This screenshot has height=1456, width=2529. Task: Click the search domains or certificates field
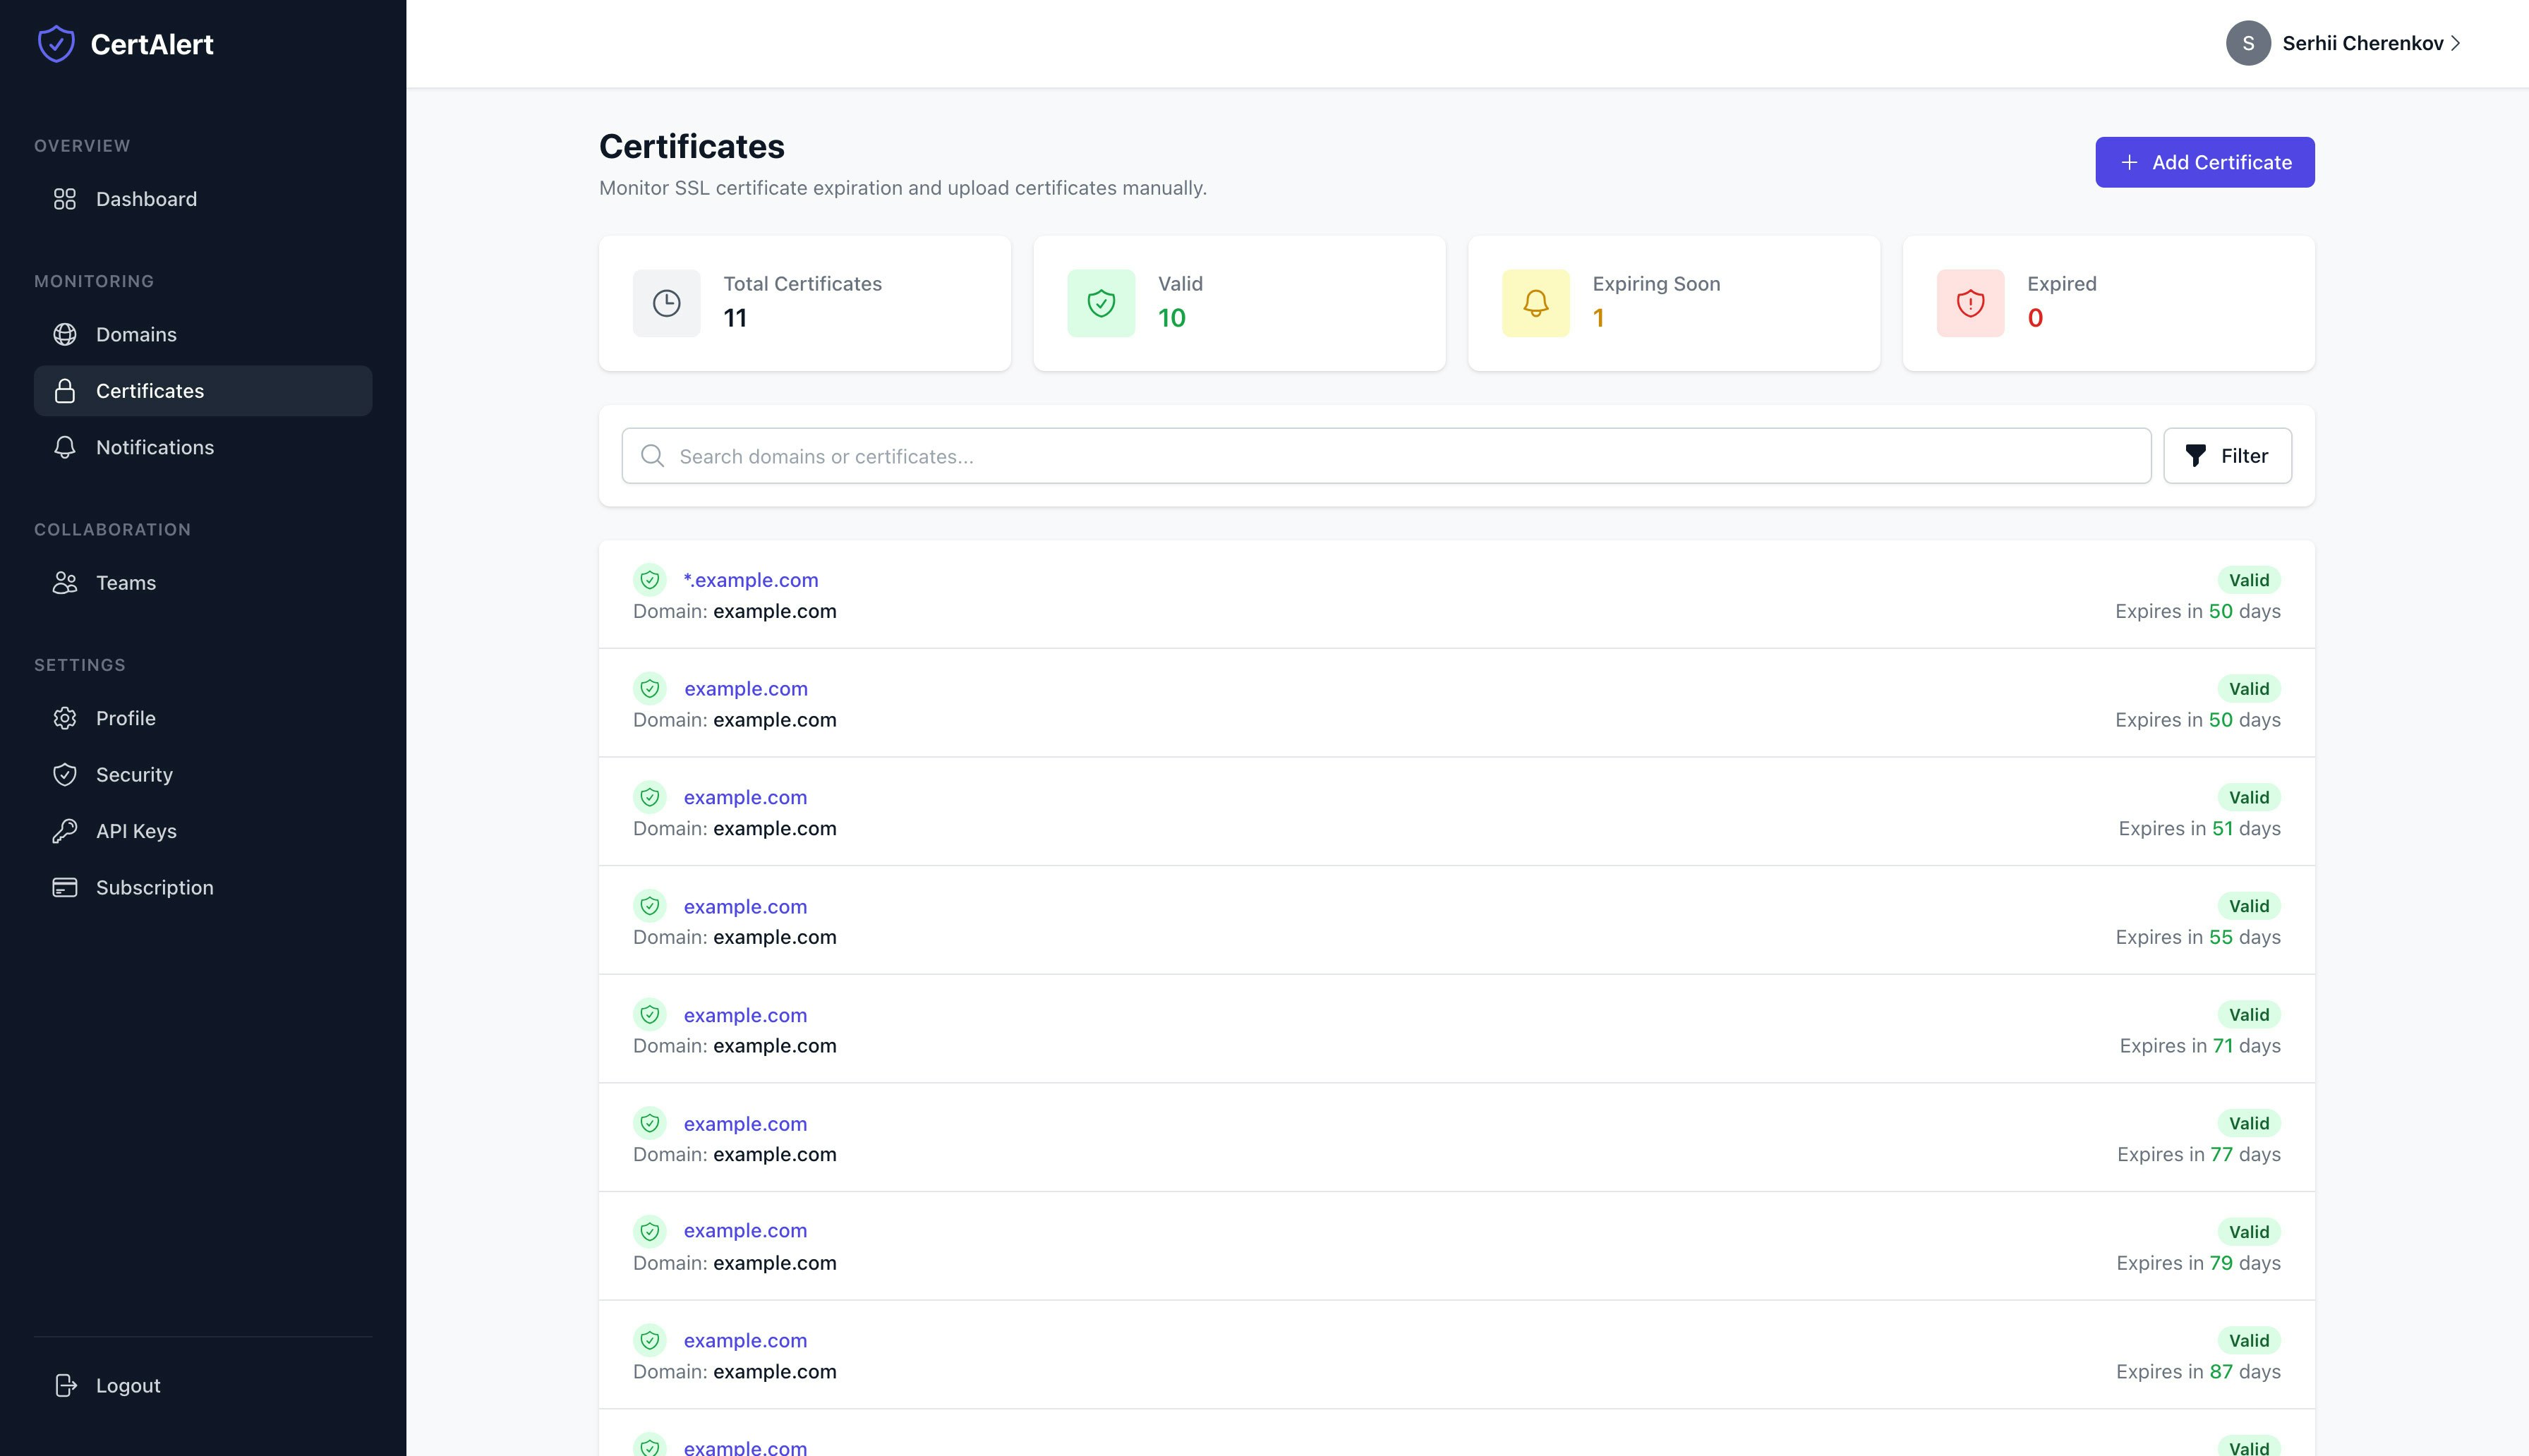tap(1386, 456)
